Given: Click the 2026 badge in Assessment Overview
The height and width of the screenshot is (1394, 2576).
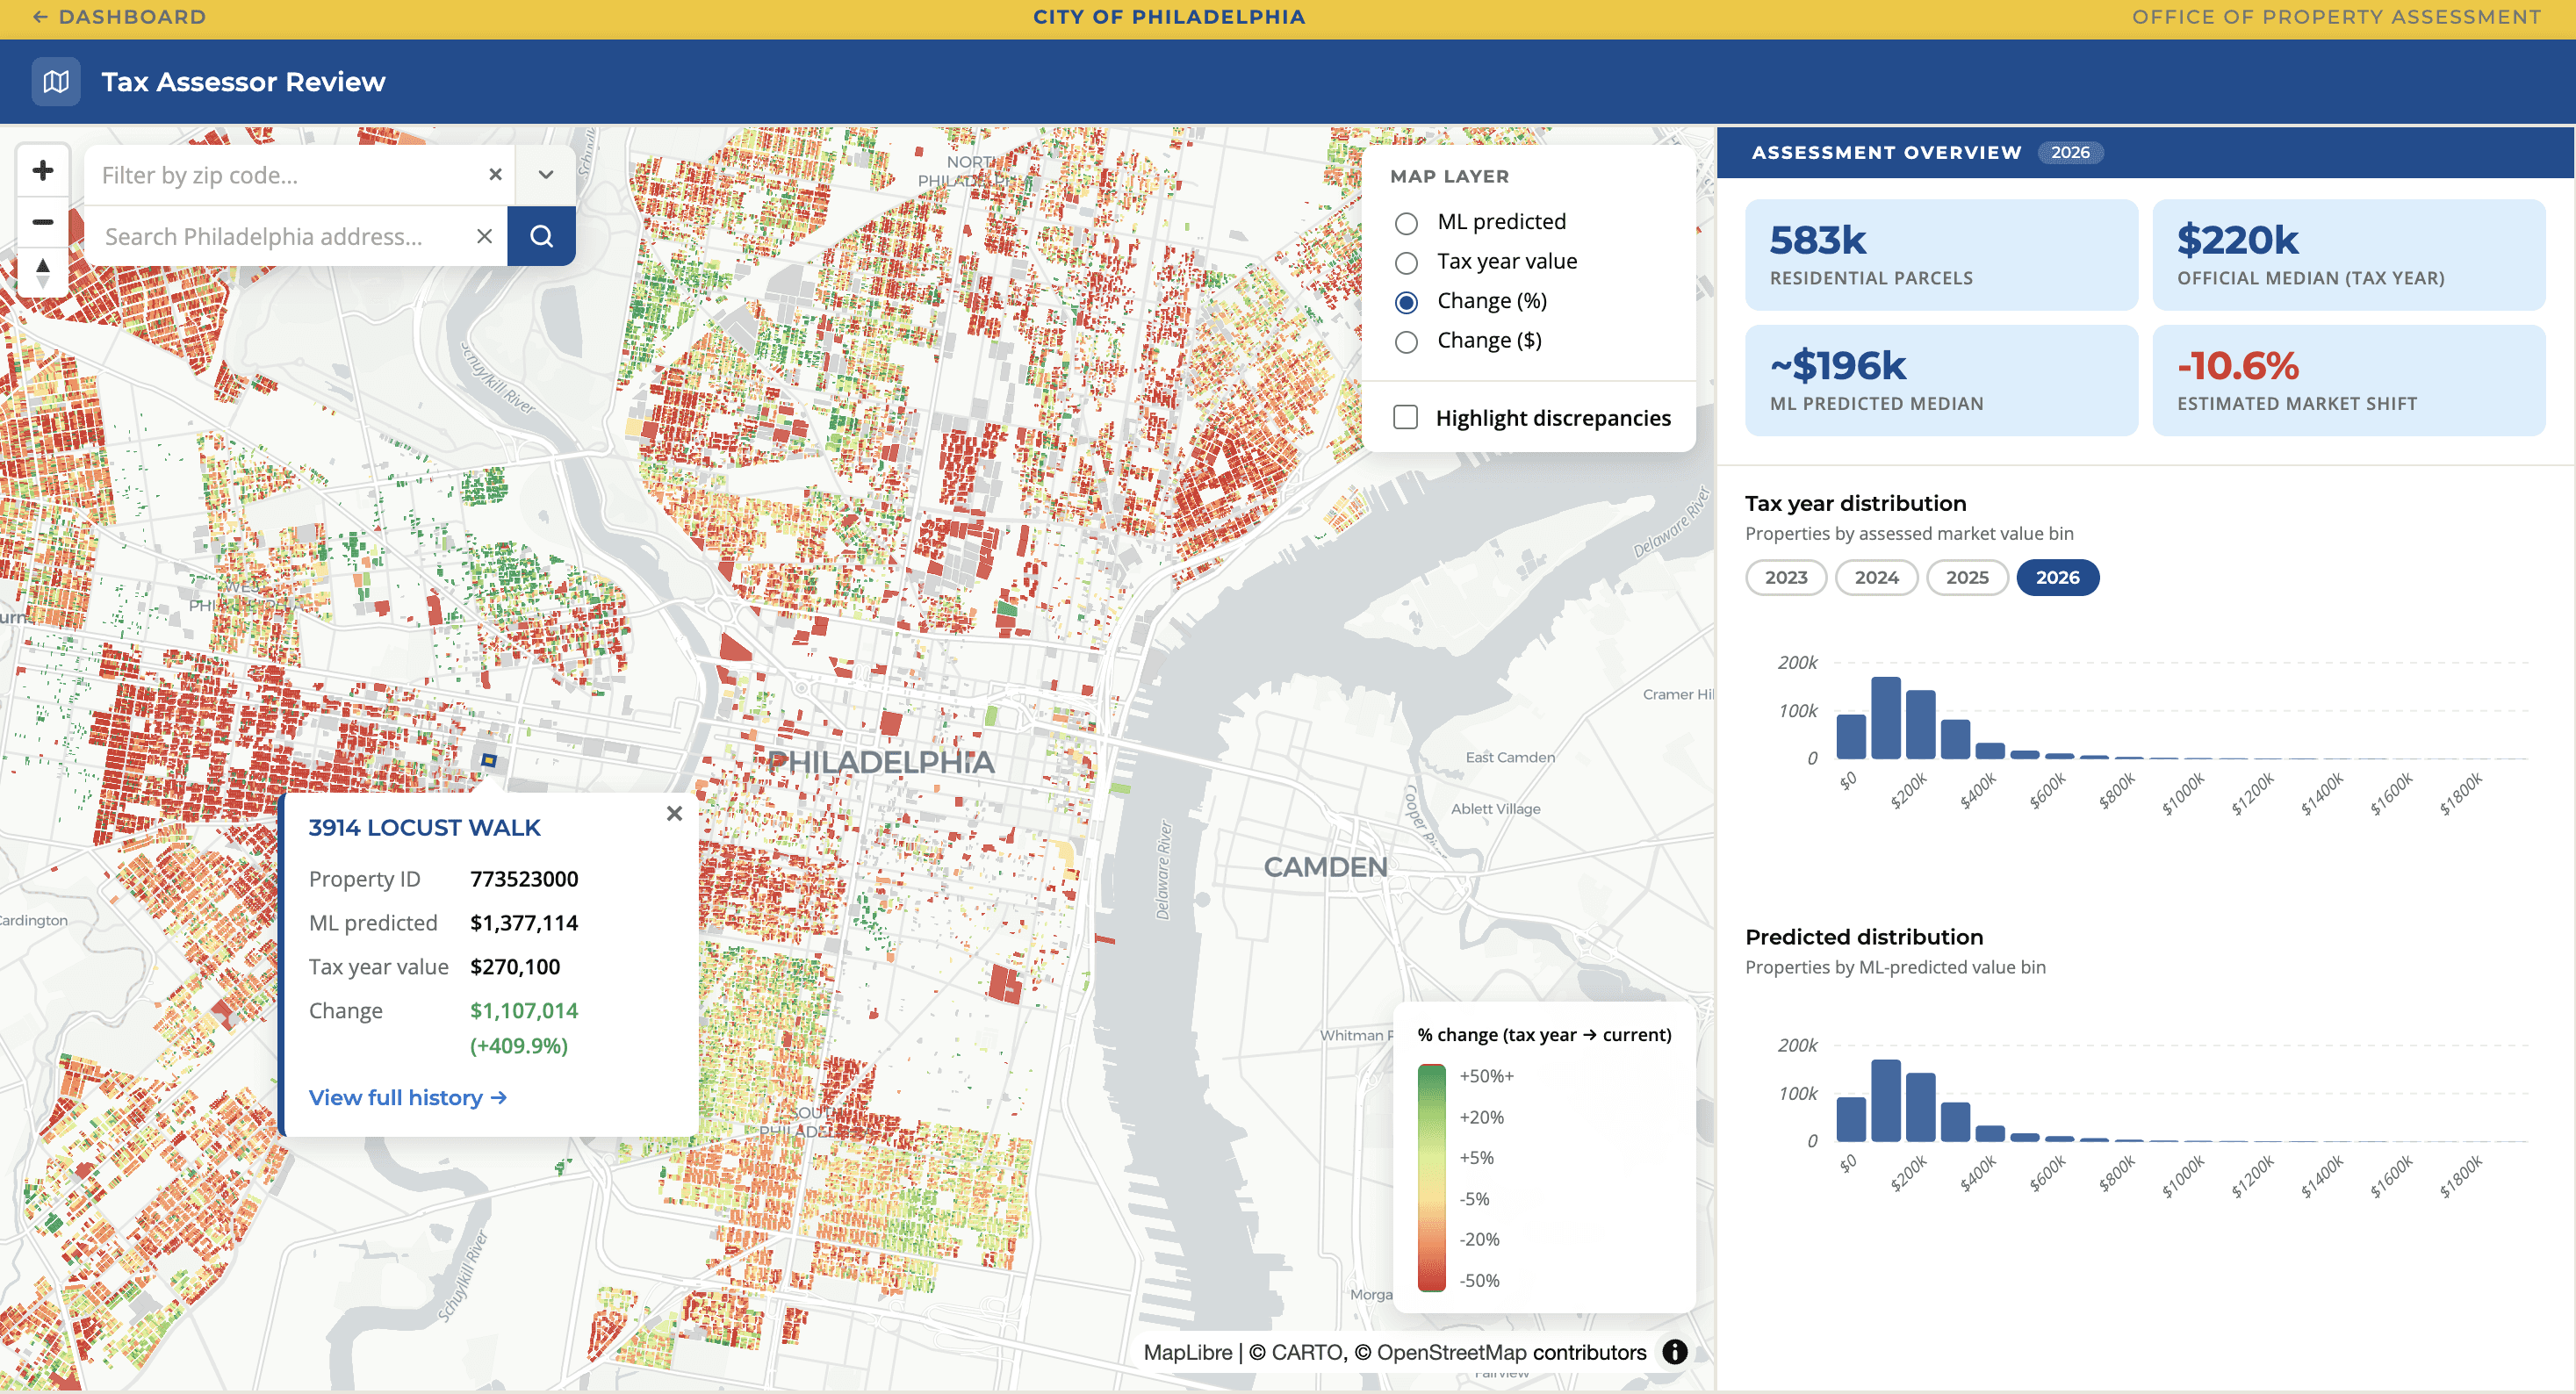Looking at the screenshot, I should pyautogui.click(x=2069, y=152).
